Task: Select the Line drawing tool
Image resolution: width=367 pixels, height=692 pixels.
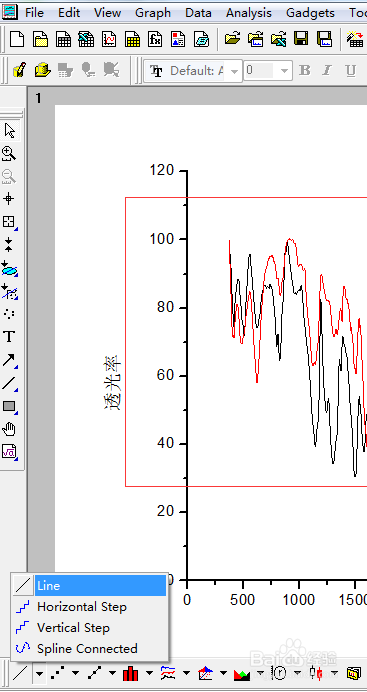Action: click(x=9, y=383)
